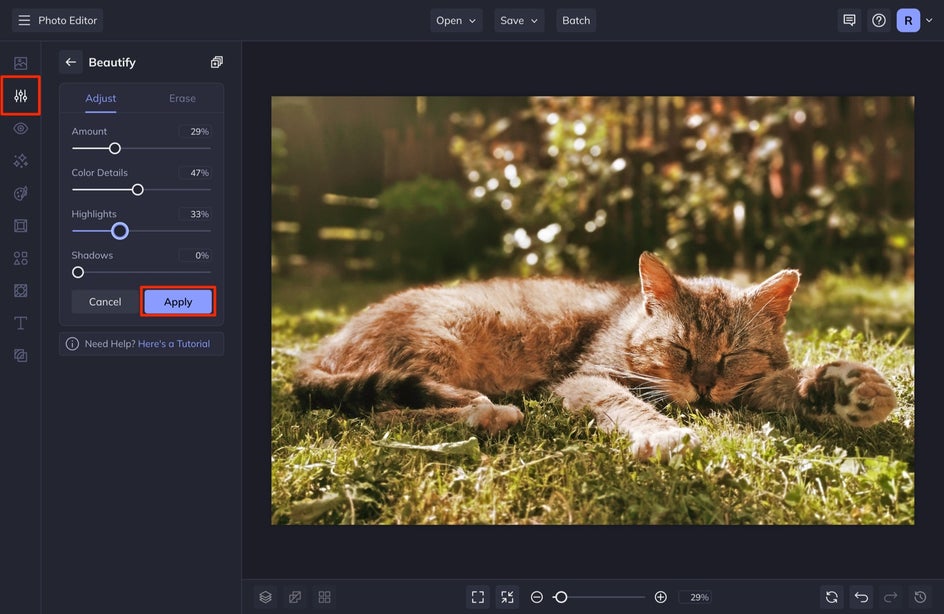Click the Highlights slider handle

pyautogui.click(x=119, y=231)
